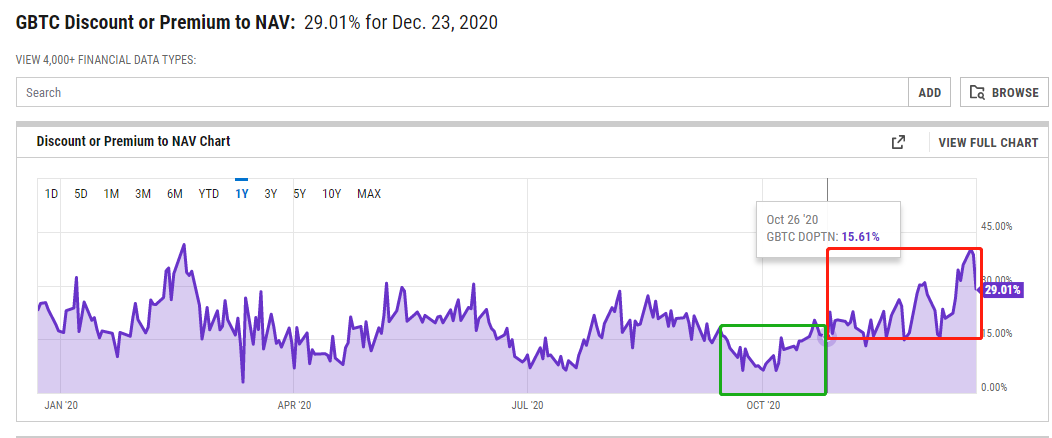Select the 1D time range

[51, 194]
